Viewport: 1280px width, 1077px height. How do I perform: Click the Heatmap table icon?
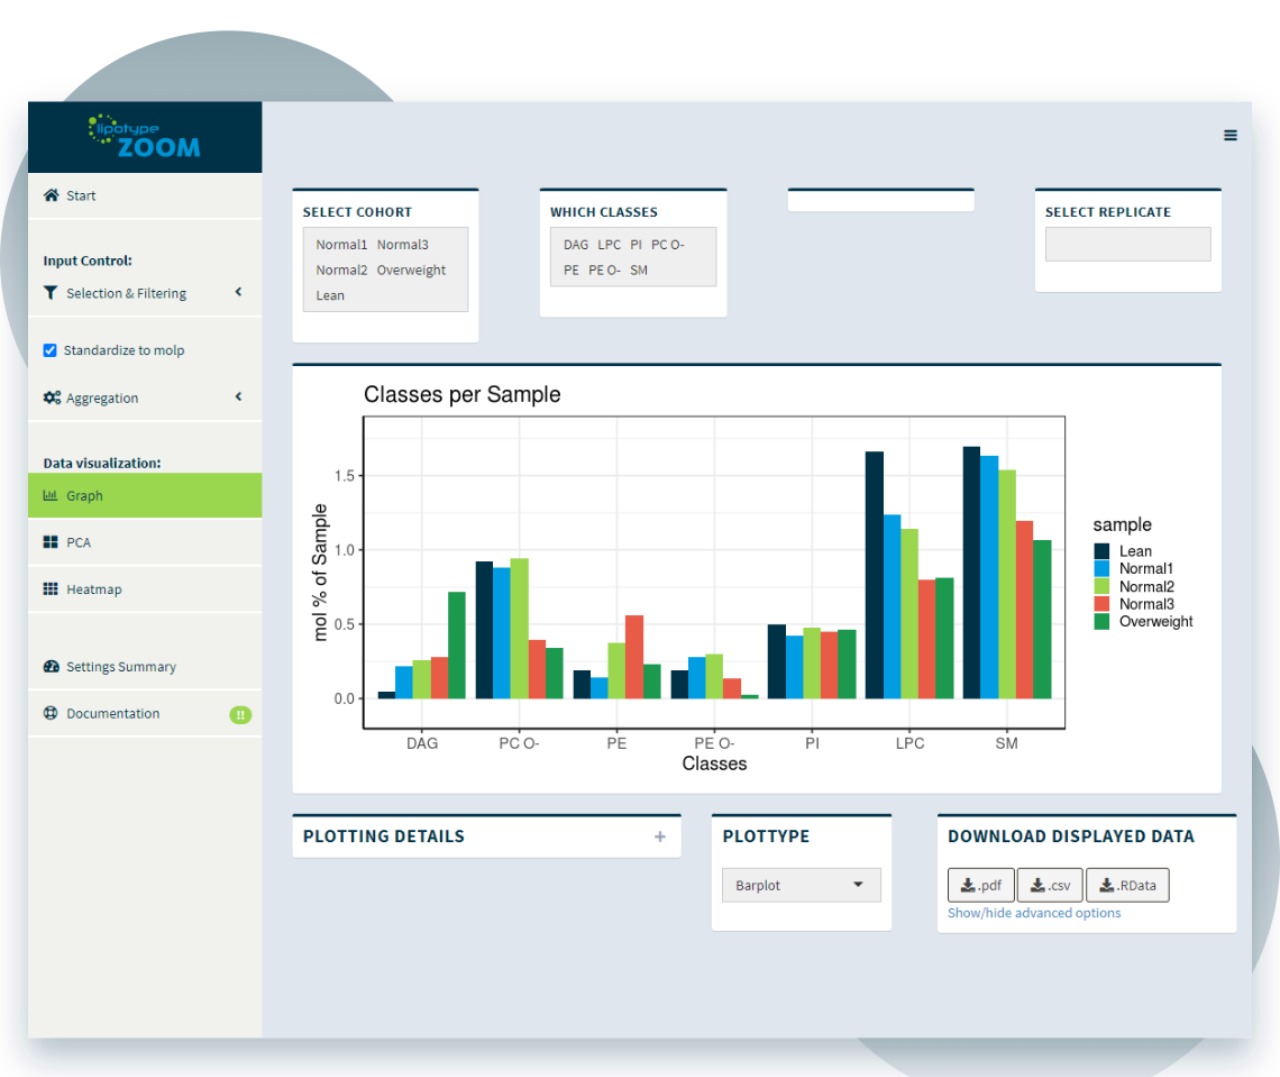tap(50, 589)
